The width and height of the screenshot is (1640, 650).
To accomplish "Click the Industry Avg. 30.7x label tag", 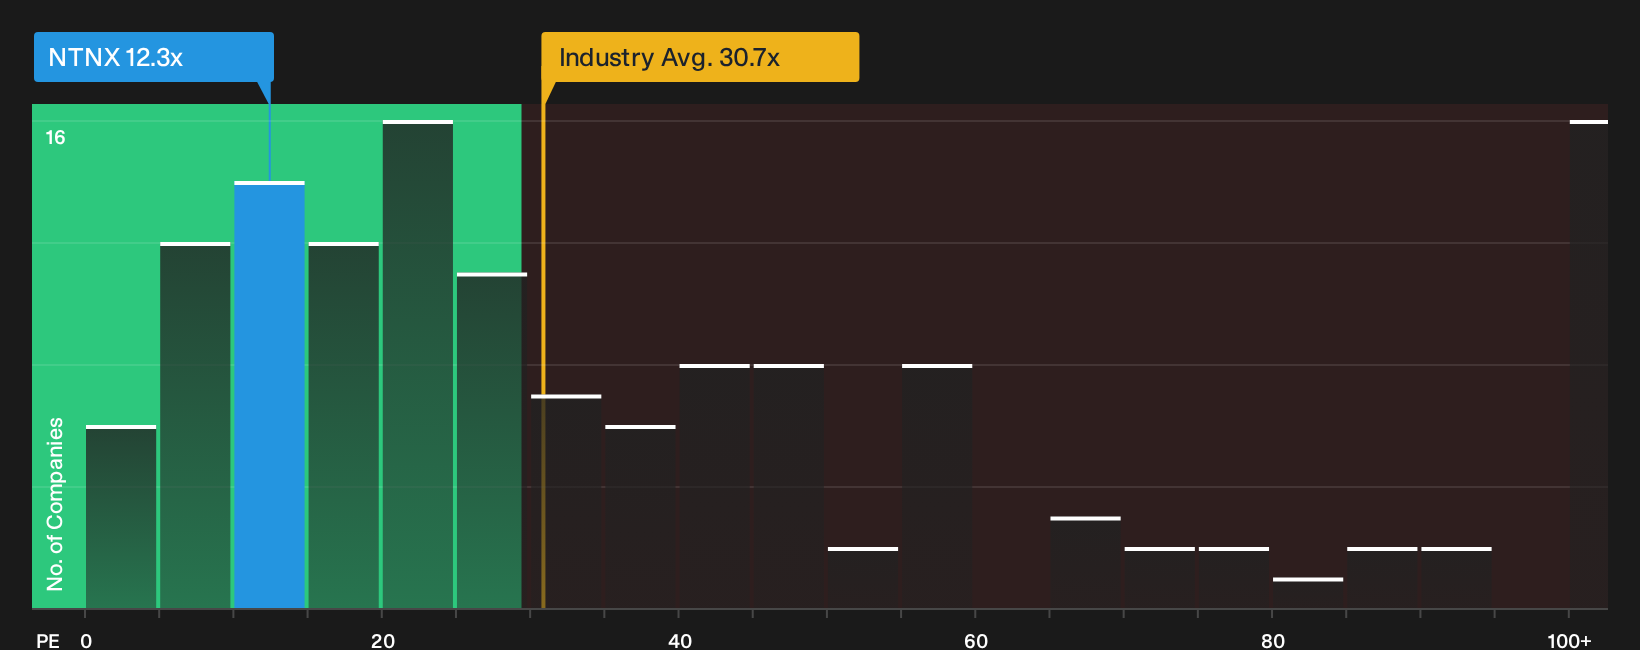I will tap(700, 57).
